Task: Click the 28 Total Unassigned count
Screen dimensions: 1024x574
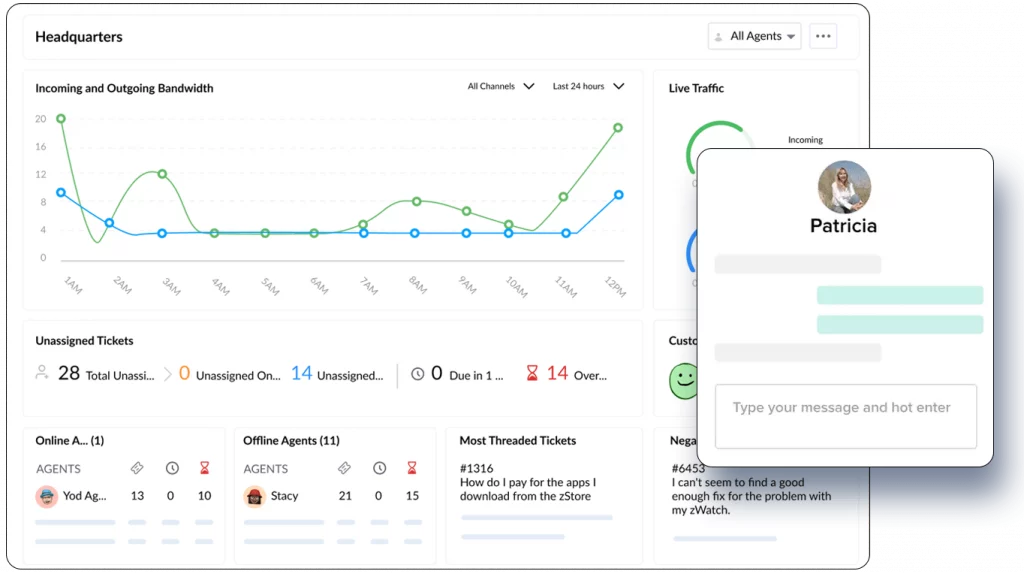Action: [x=68, y=374]
